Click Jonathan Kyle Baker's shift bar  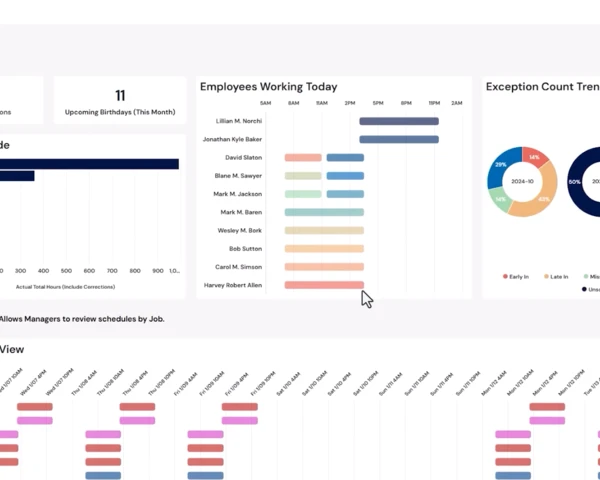coord(399,139)
